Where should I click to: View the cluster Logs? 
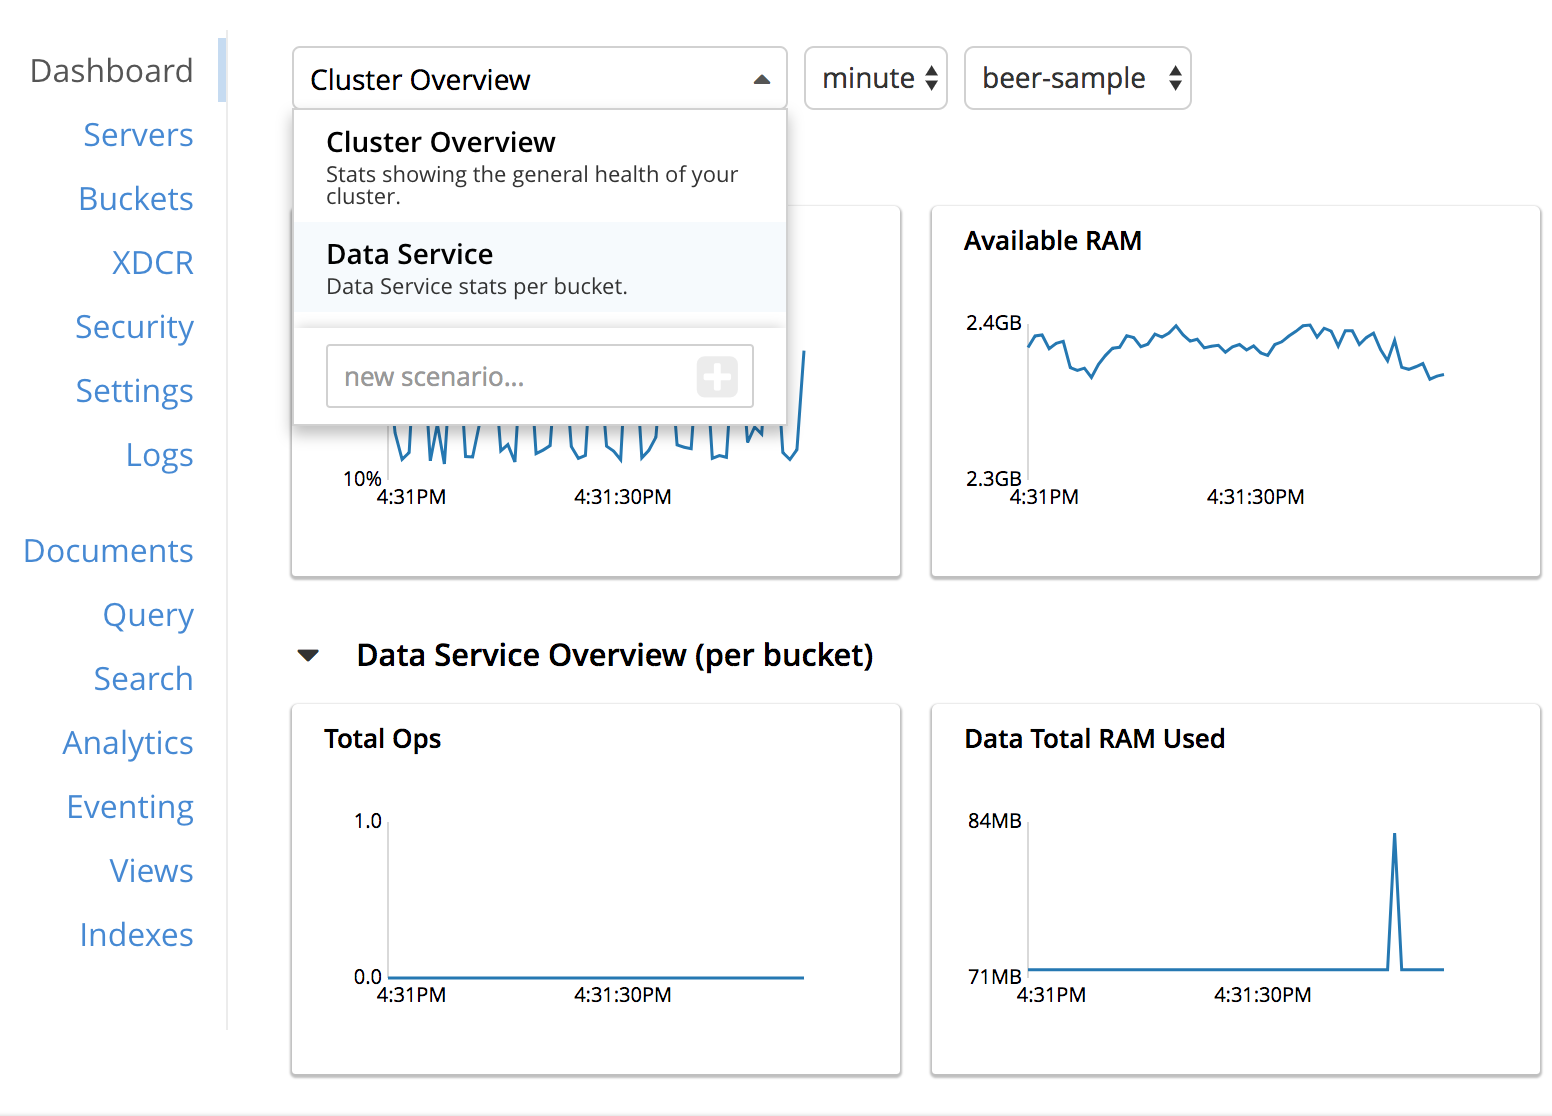pyautogui.click(x=159, y=455)
